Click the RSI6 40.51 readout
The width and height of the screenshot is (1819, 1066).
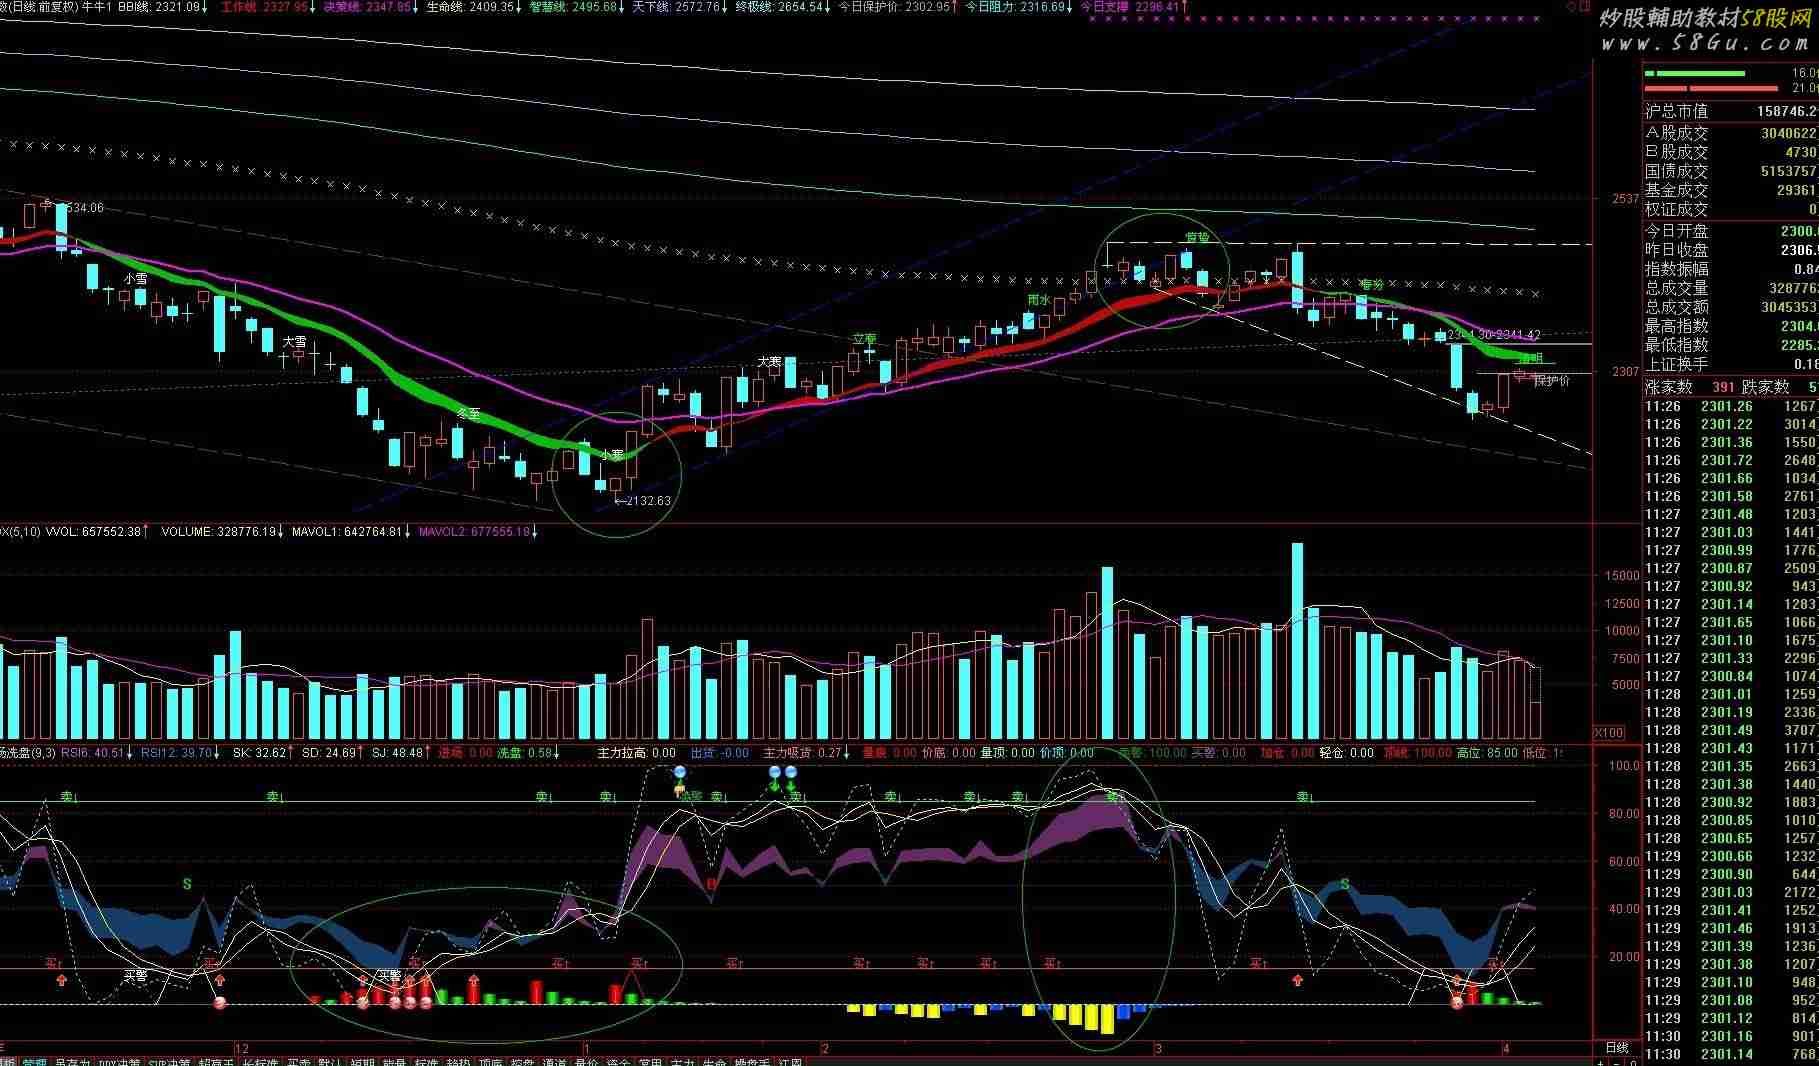(97, 753)
